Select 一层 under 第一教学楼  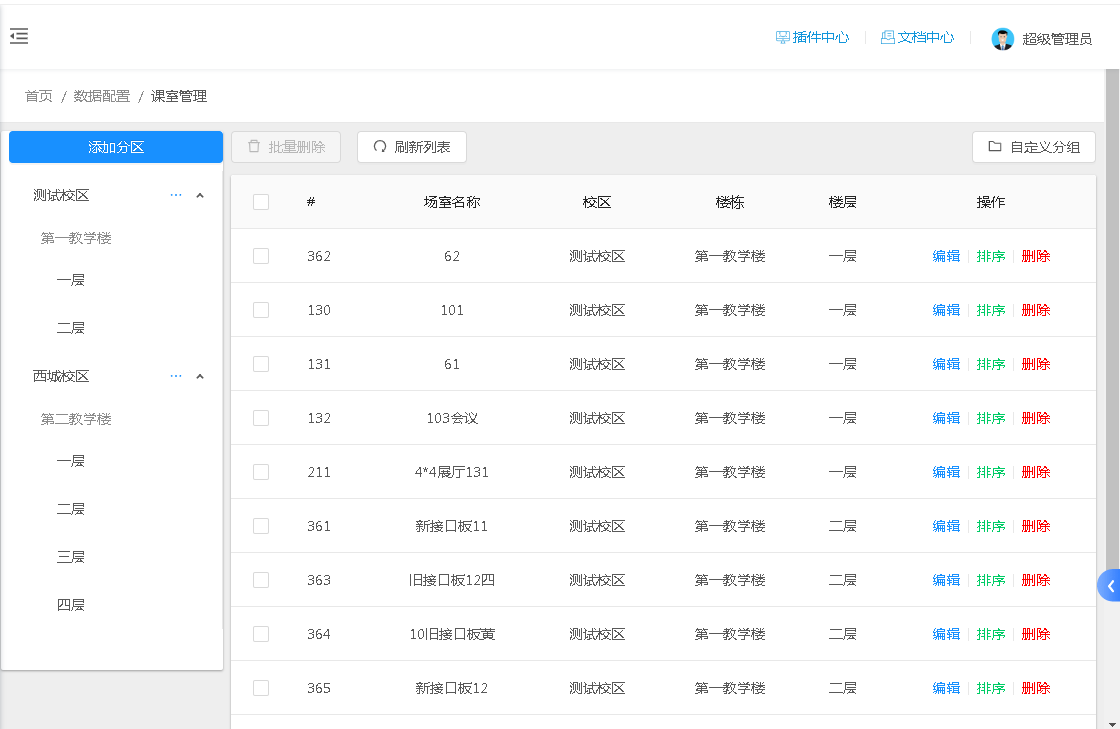point(71,280)
